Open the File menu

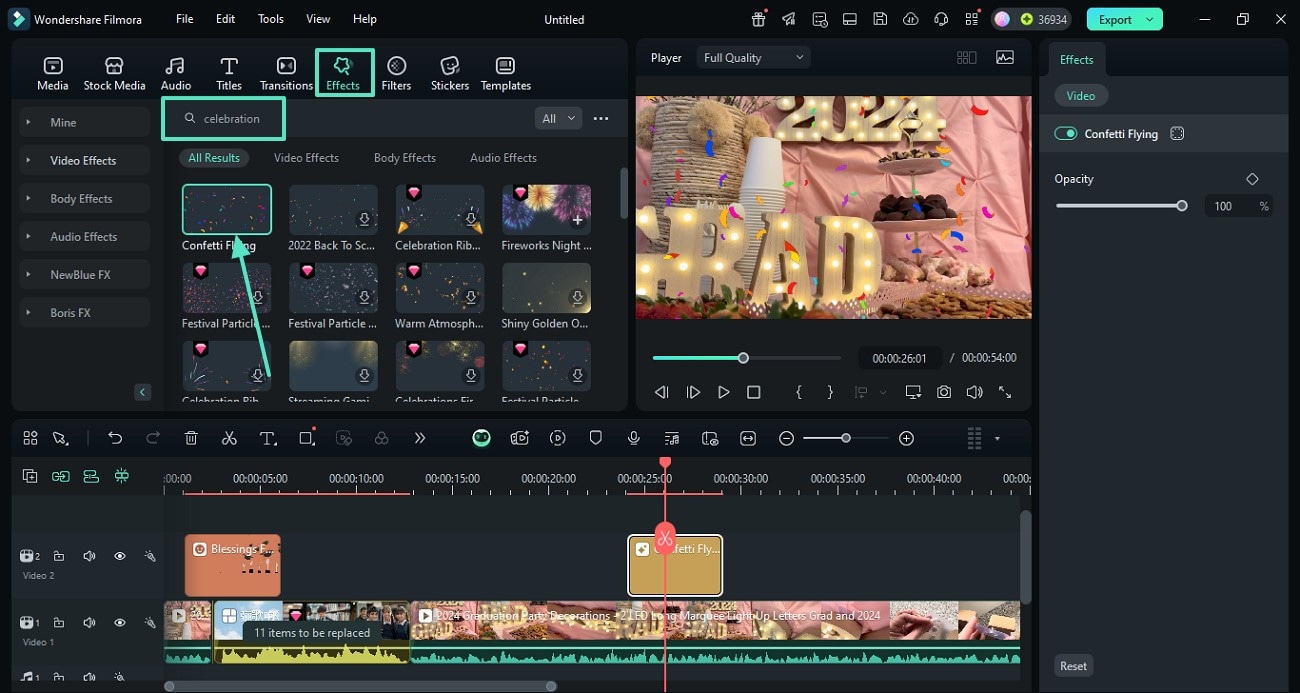[185, 19]
